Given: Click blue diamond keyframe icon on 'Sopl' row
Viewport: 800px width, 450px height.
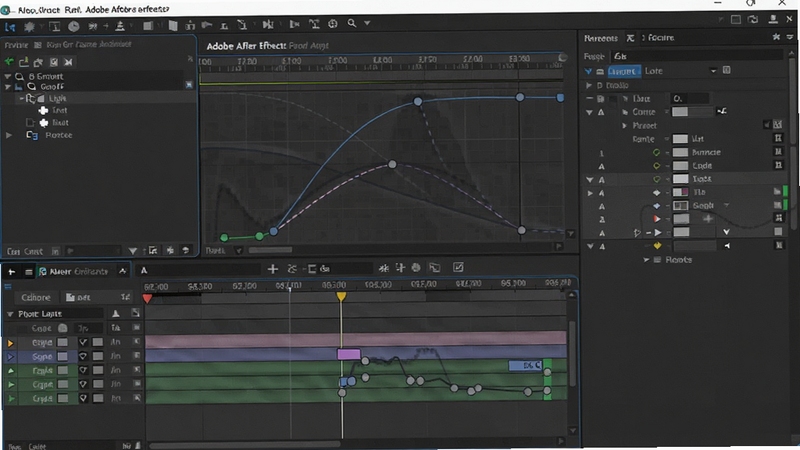Looking at the screenshot, I should click(657, 206).
